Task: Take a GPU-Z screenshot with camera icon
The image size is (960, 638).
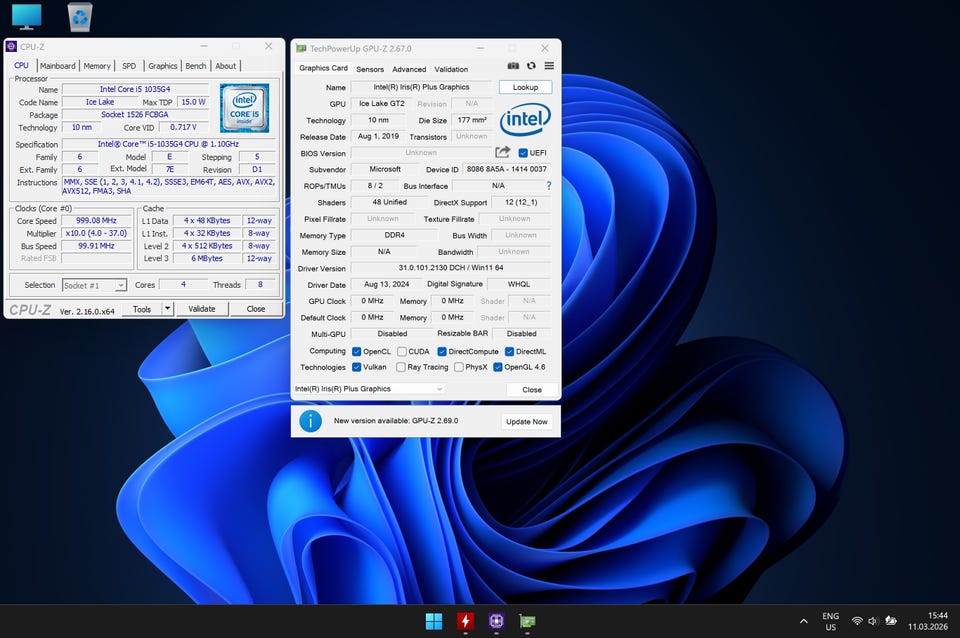Action: (513, 66)
